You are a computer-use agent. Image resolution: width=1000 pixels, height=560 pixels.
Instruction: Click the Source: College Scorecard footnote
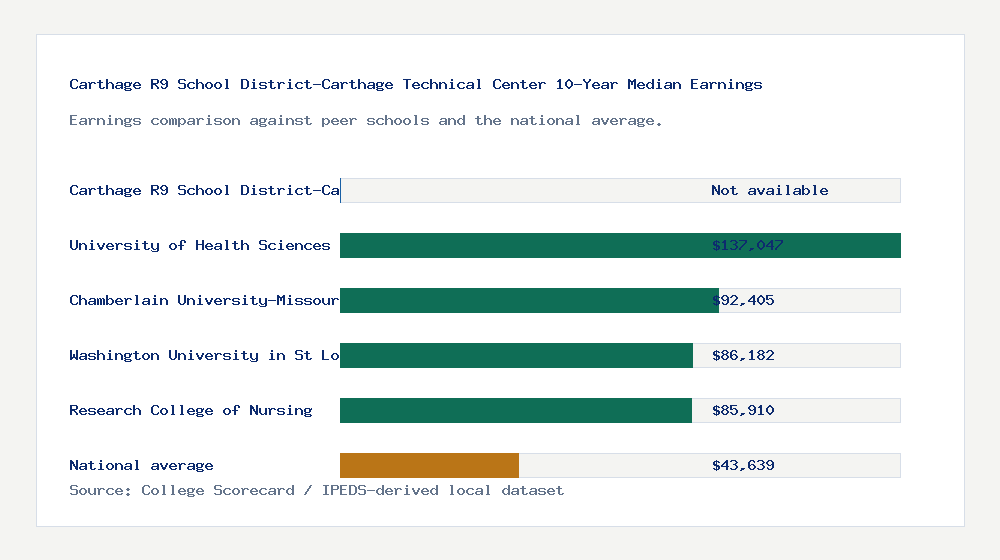316,490
